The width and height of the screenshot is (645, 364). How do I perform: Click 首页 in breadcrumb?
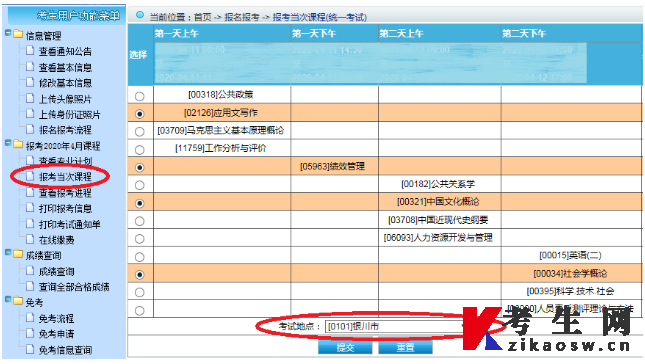[202, 17]
